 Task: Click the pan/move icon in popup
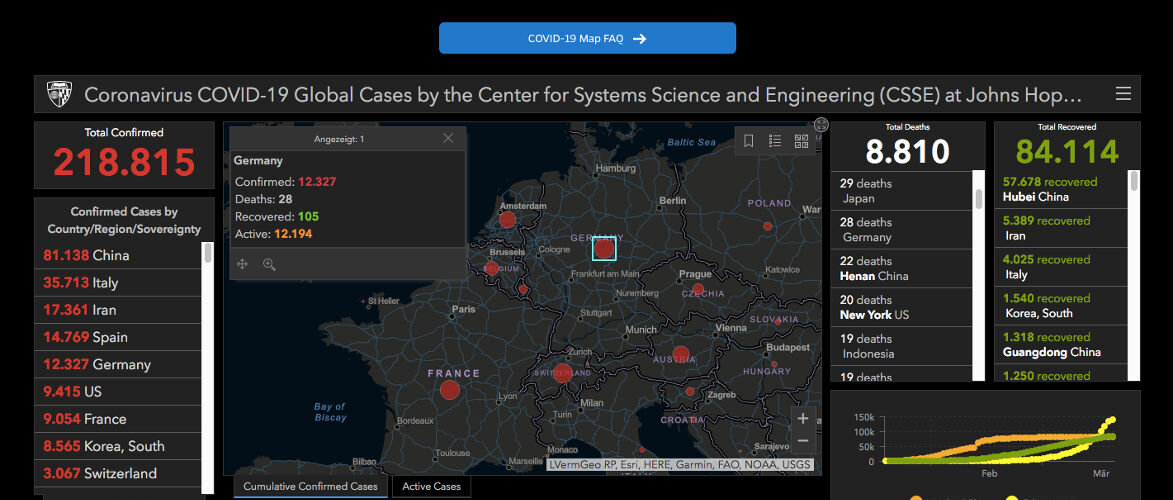click(x=242, y=264)
